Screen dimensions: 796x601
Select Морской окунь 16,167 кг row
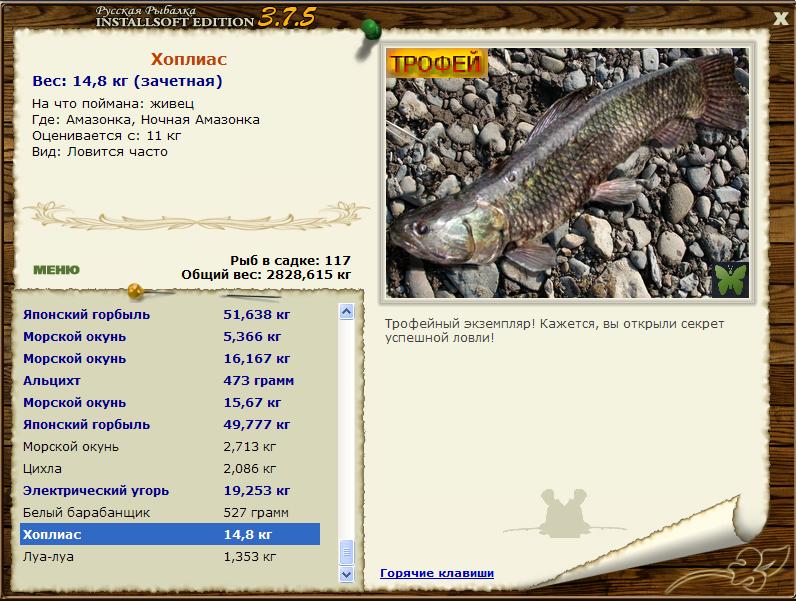coord(170,358)
